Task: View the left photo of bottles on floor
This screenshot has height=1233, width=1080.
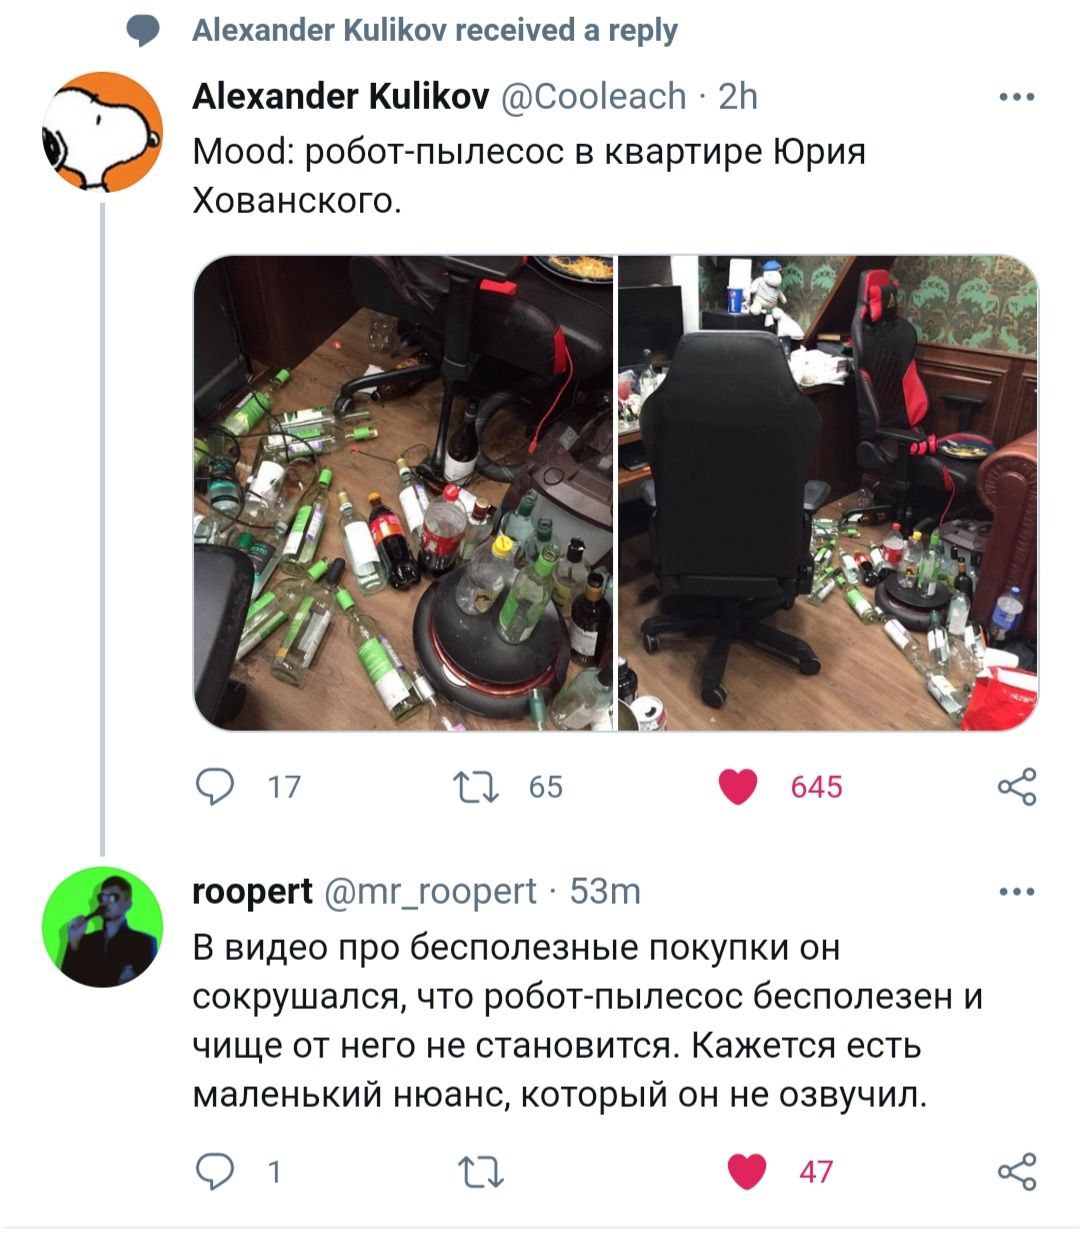Action: pos(403,493)
